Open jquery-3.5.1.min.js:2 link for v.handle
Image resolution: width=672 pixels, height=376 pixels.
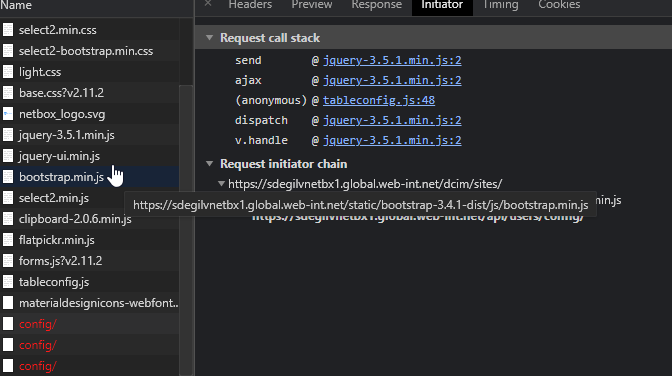pyautogui.click(x=392, y=140)
